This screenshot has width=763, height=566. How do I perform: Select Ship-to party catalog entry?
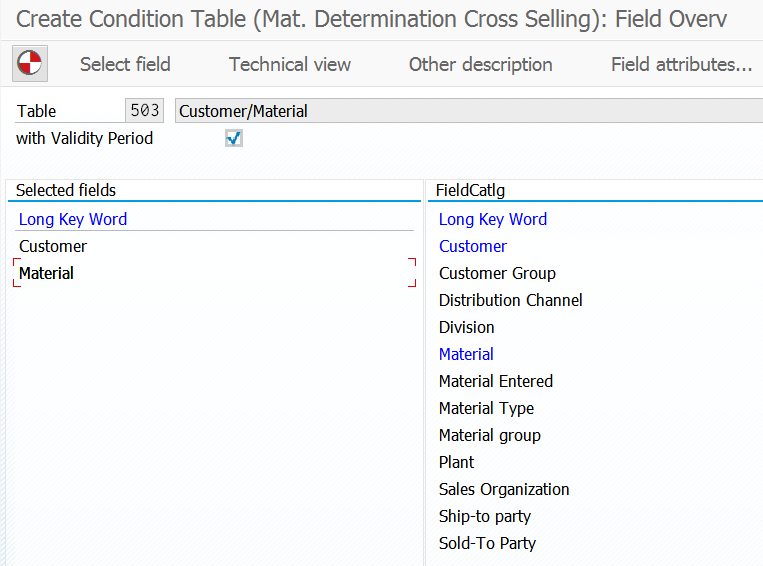click(x=485, y=516)
